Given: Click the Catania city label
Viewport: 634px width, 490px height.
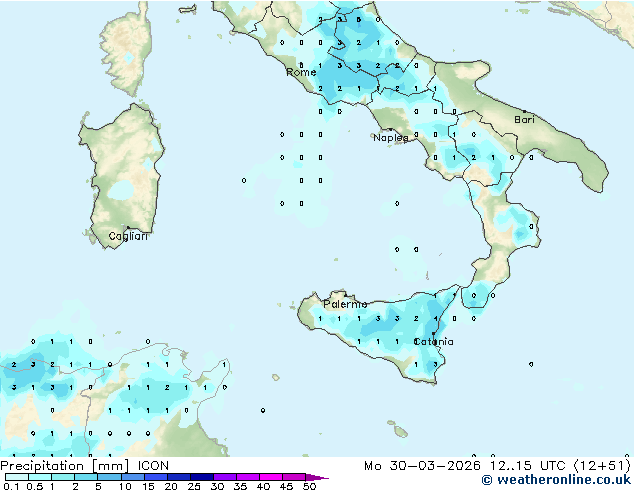Looking at the screenshot, I should click(x=433, y=342).
